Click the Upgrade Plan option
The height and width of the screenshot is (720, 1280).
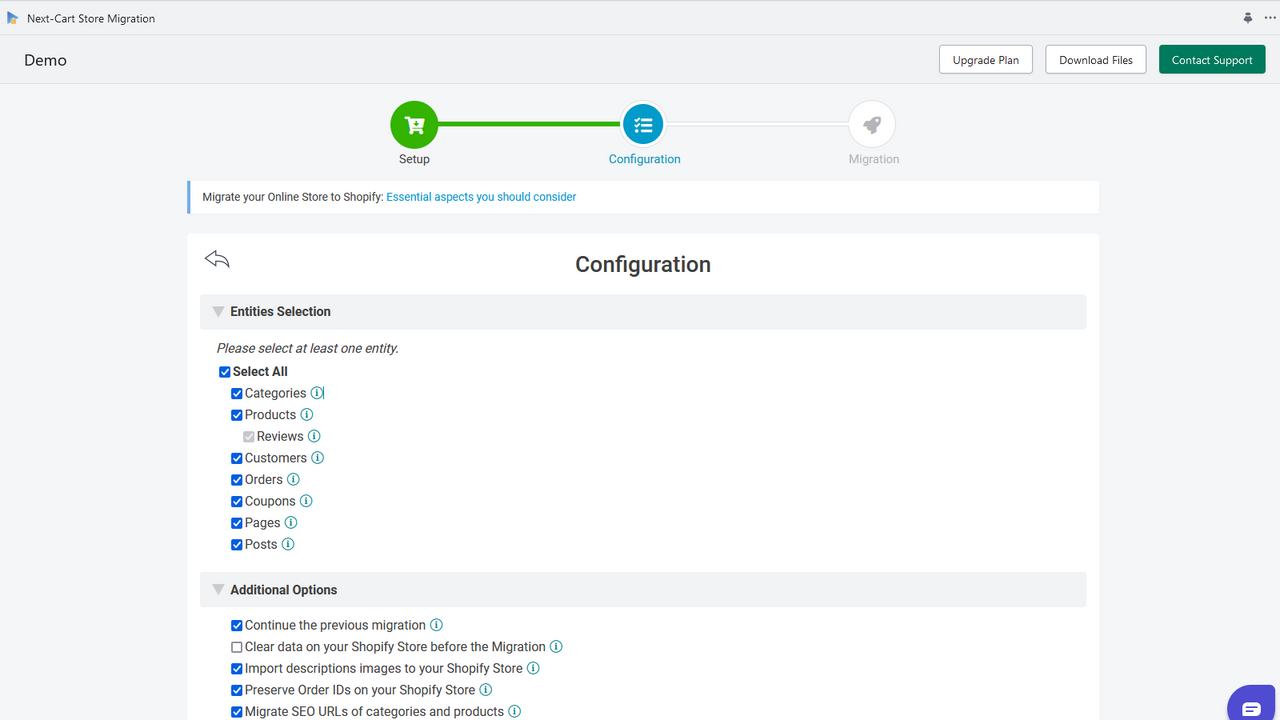point(985,59)
